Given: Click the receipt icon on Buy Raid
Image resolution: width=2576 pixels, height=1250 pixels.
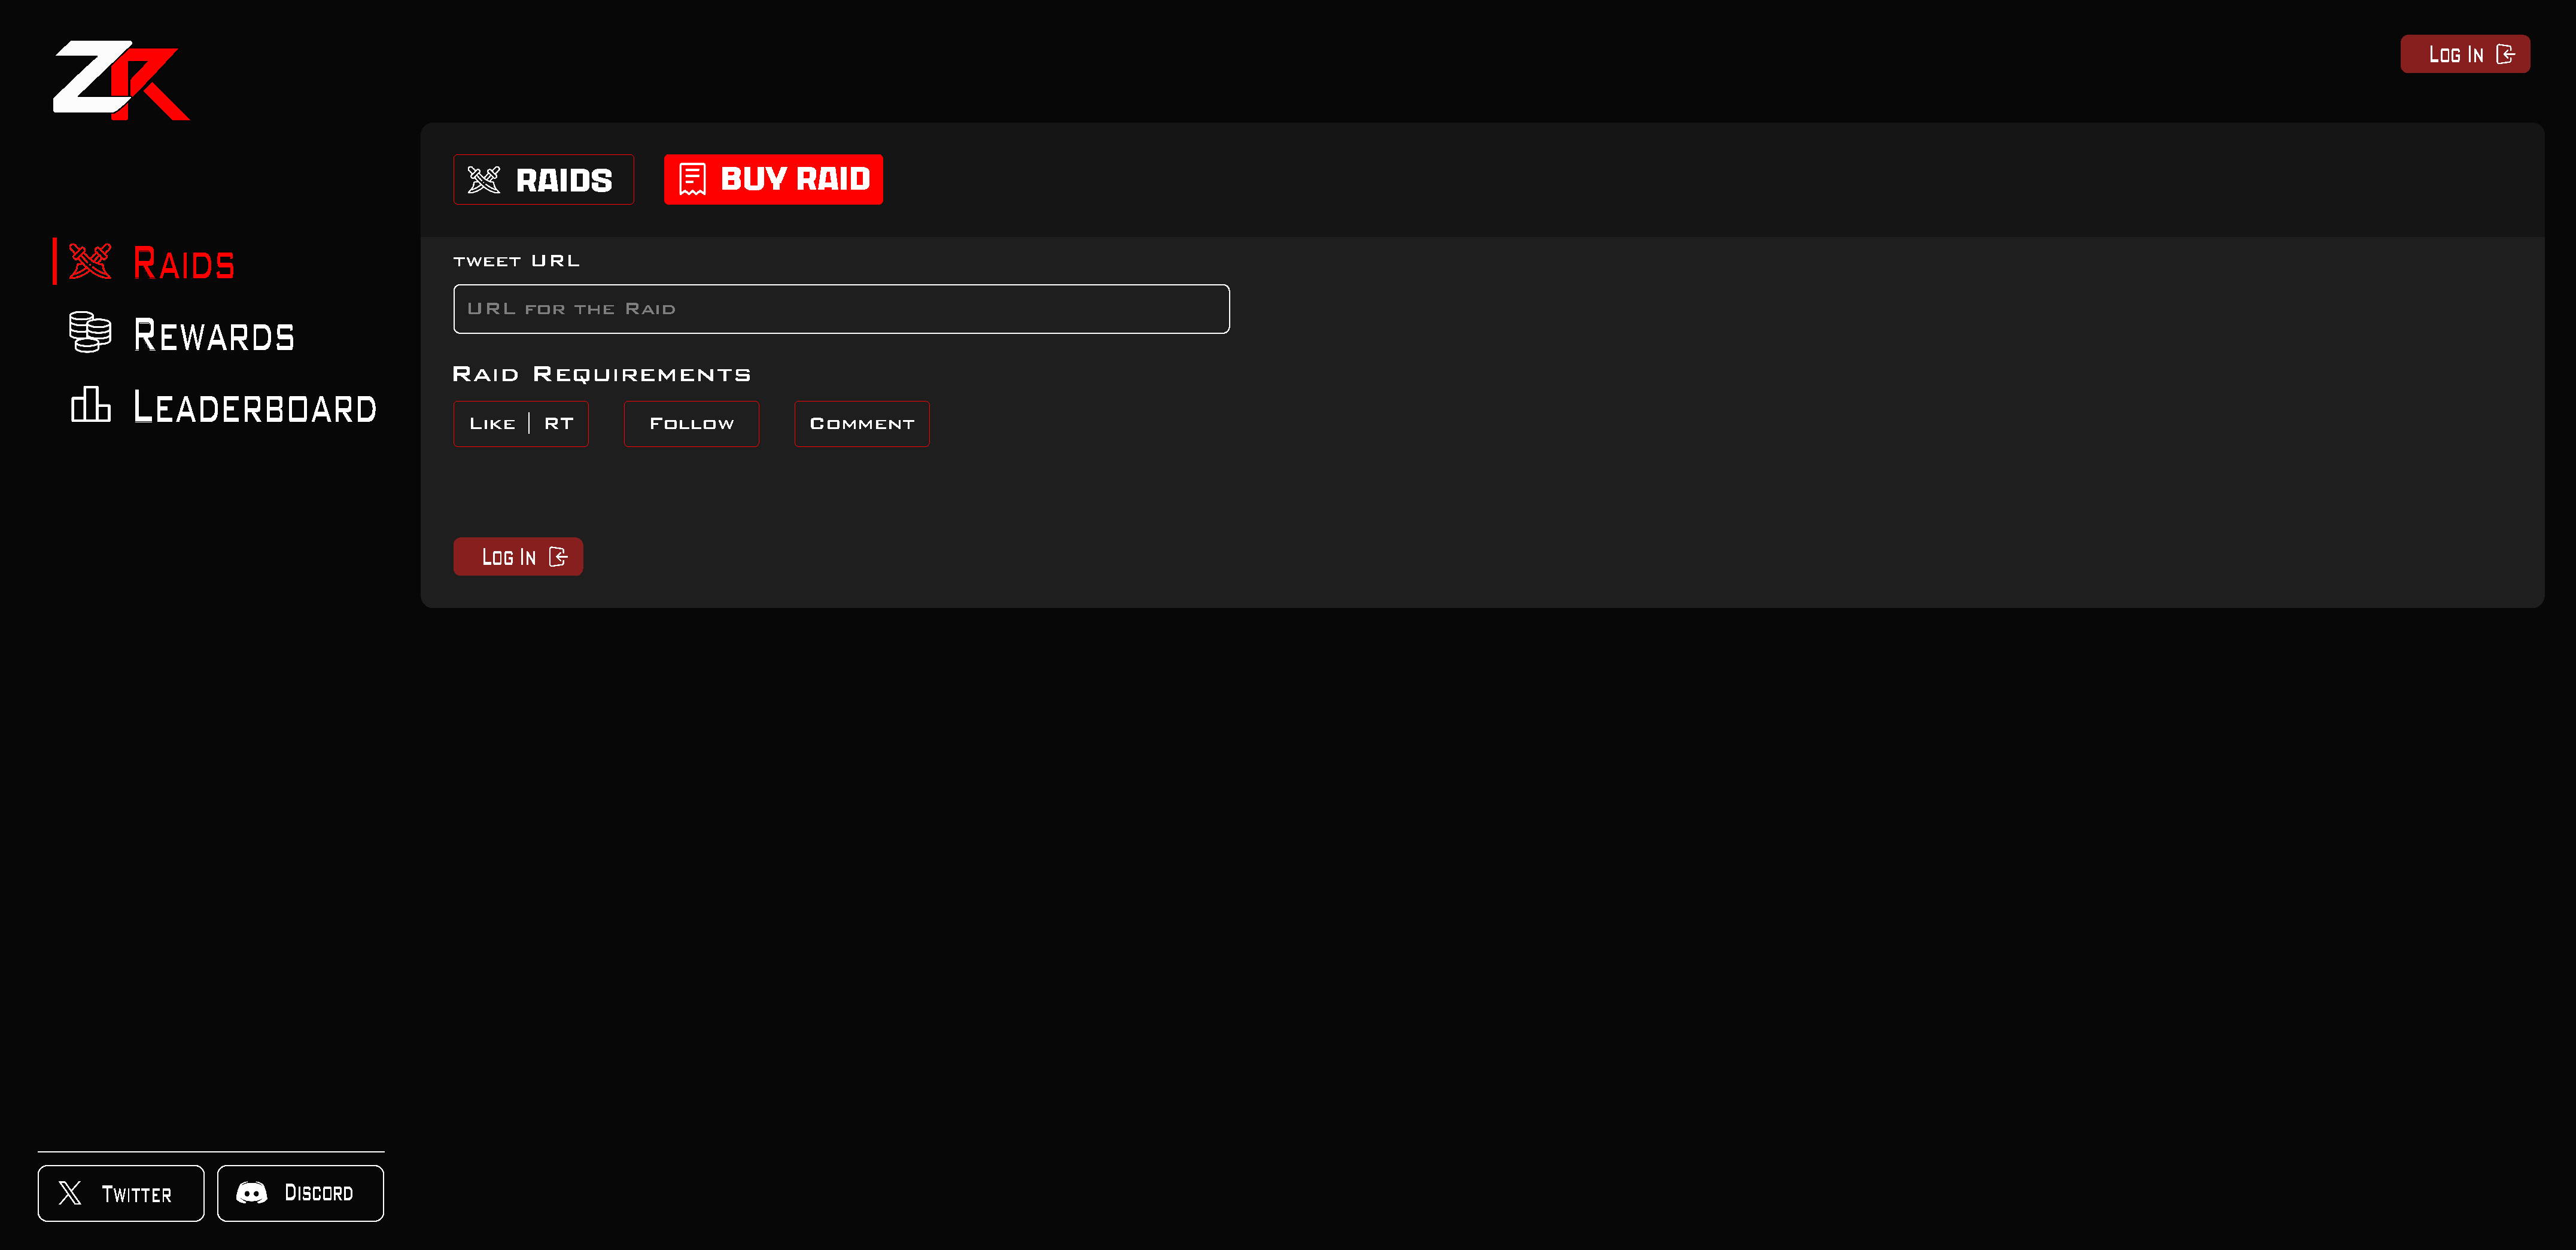Looking at the screenshot, I should click(692, 180).
